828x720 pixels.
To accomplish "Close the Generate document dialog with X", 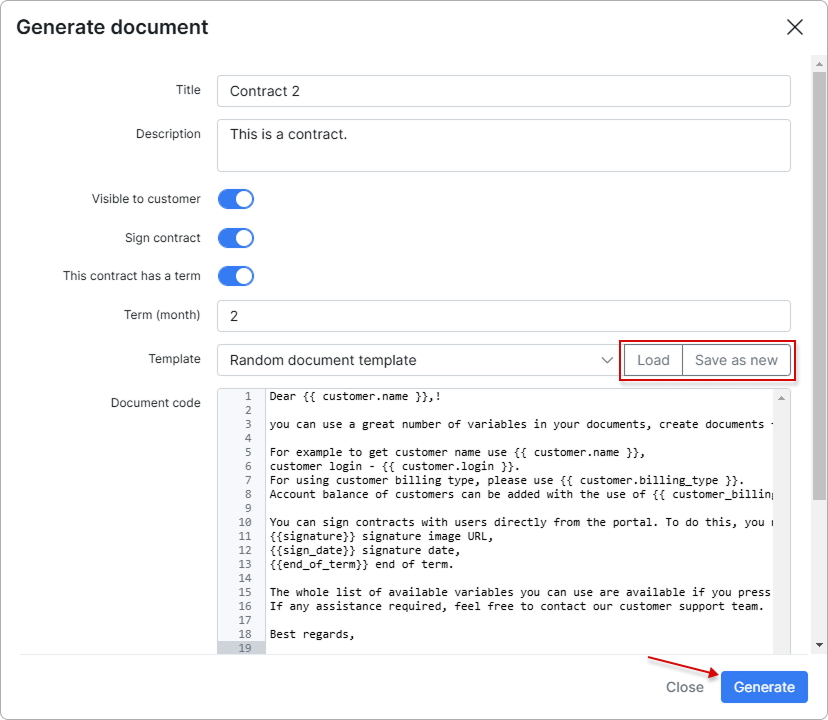I will [x=794, y=27].
